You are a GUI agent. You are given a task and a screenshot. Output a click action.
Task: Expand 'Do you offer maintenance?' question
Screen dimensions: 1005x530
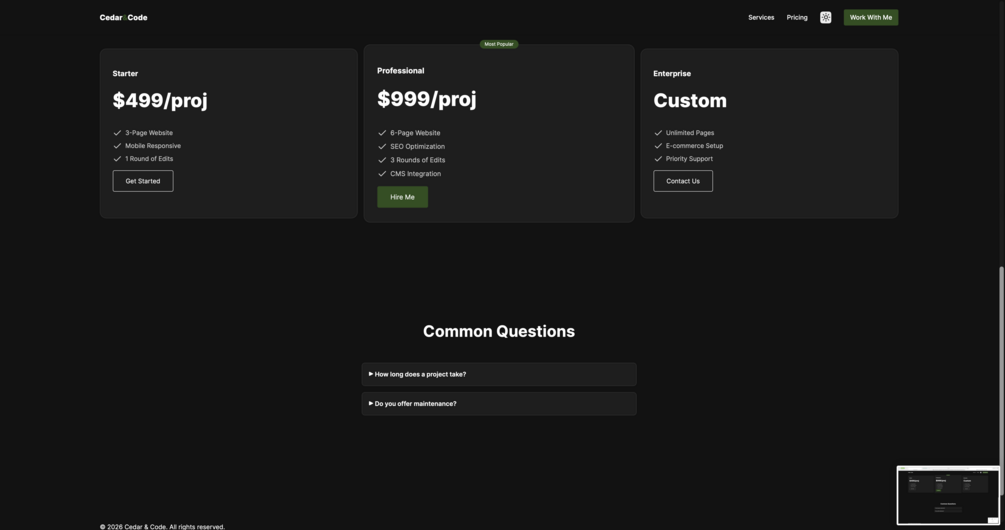(499, 404)
